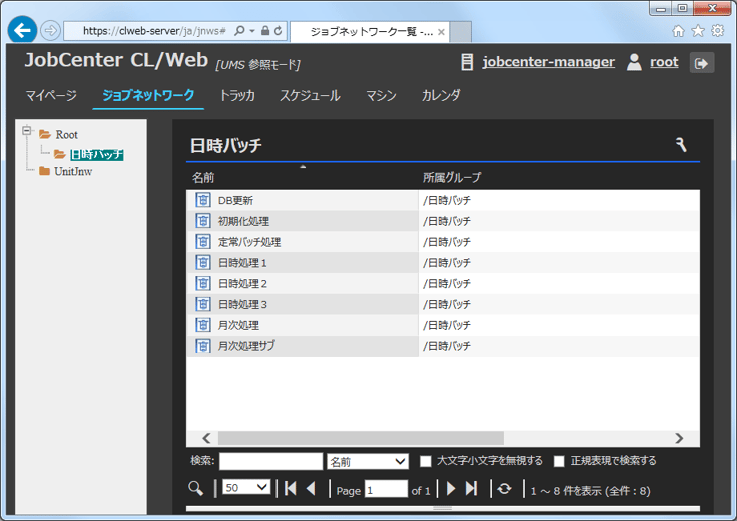This screenshot has width=737, height=521.
Task: Run search with the magnifier icon in pager
Action: [x=196, y=489]
